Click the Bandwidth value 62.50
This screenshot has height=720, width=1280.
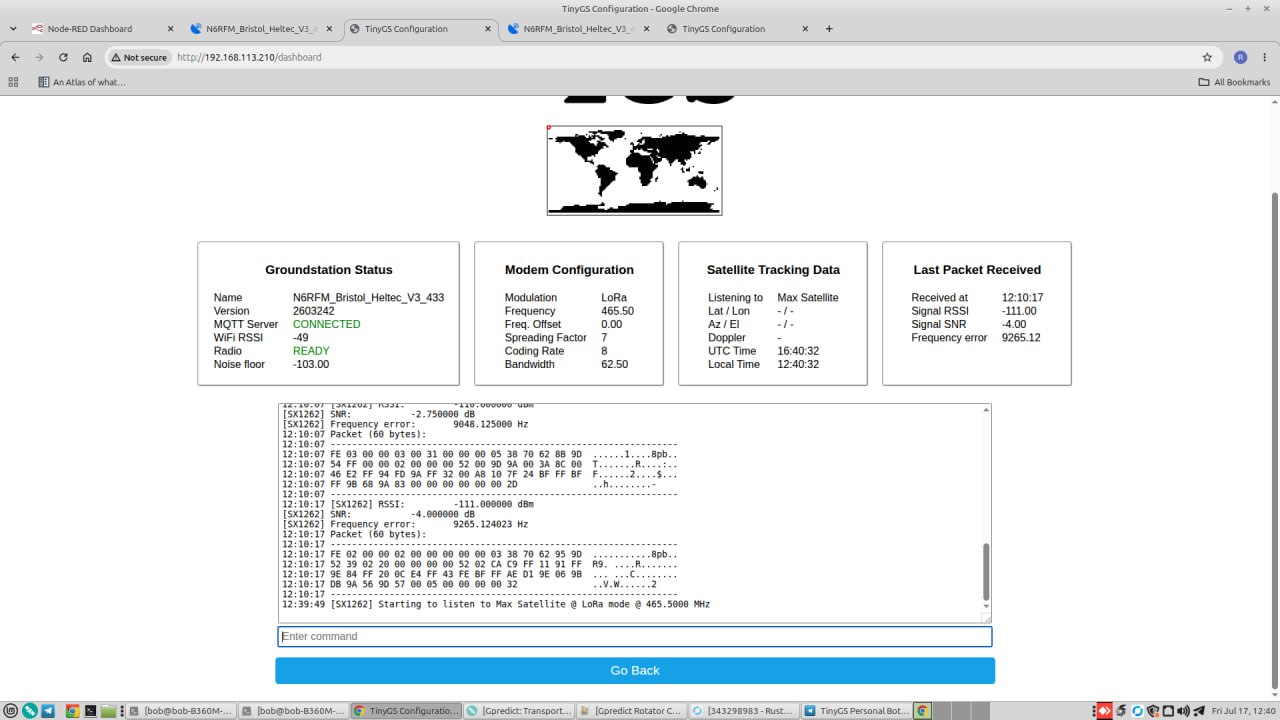pyautogui.click(x=614, y=364)
